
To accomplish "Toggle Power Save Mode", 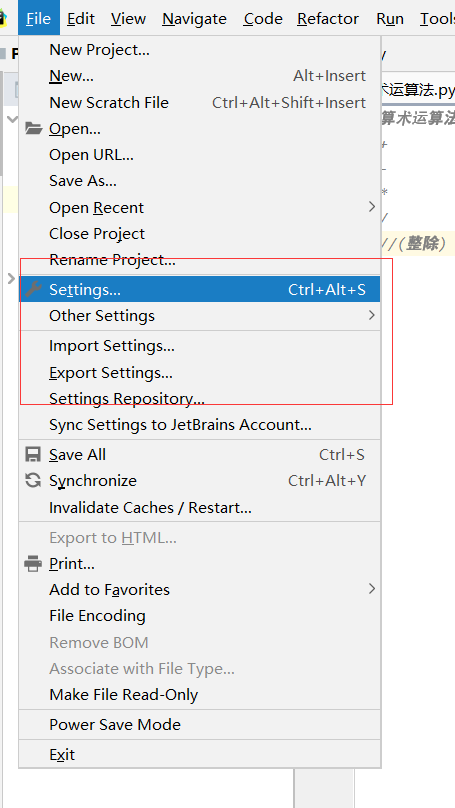I will 200,725.
